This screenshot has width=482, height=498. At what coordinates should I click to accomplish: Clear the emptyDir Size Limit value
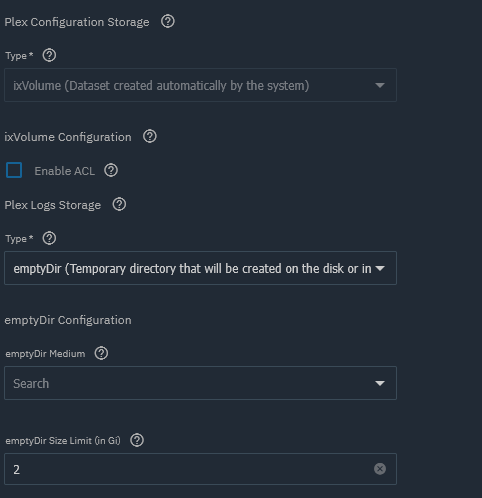pos(380,469)
